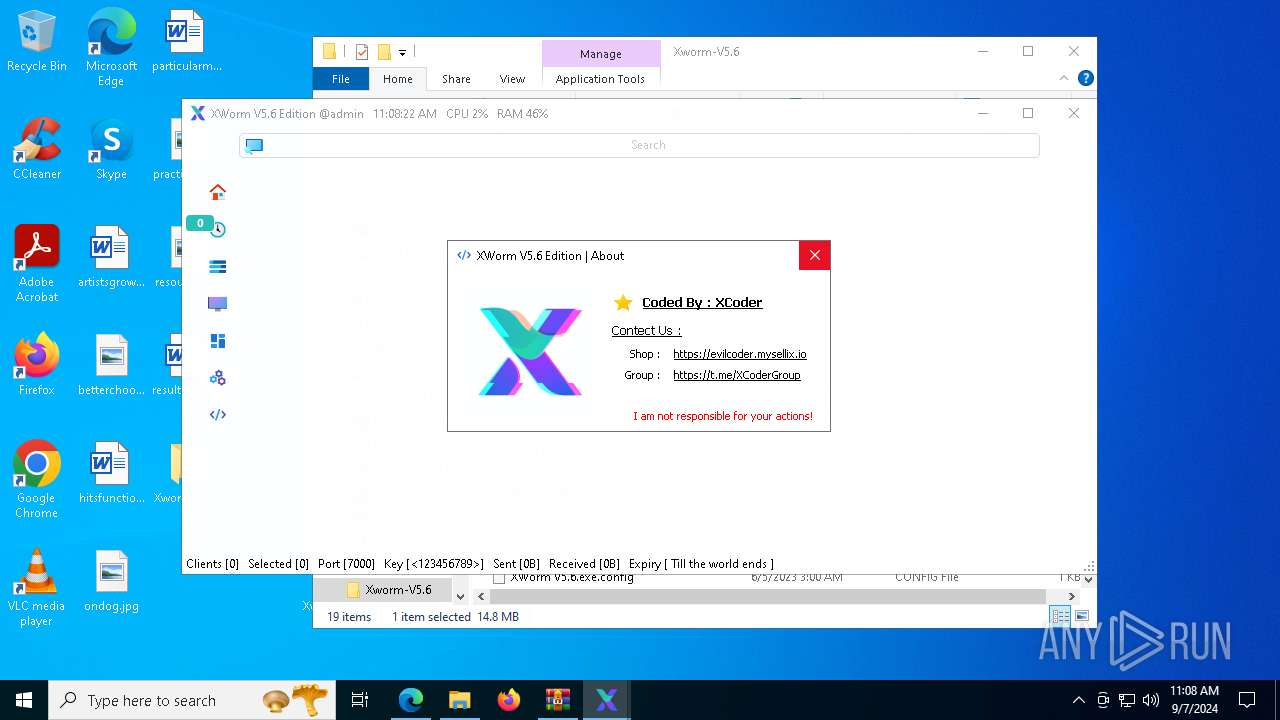This screenshot has height=720, width=1280.
Task: Open CCleaner desktop shortcut
Action: (37, 150)
